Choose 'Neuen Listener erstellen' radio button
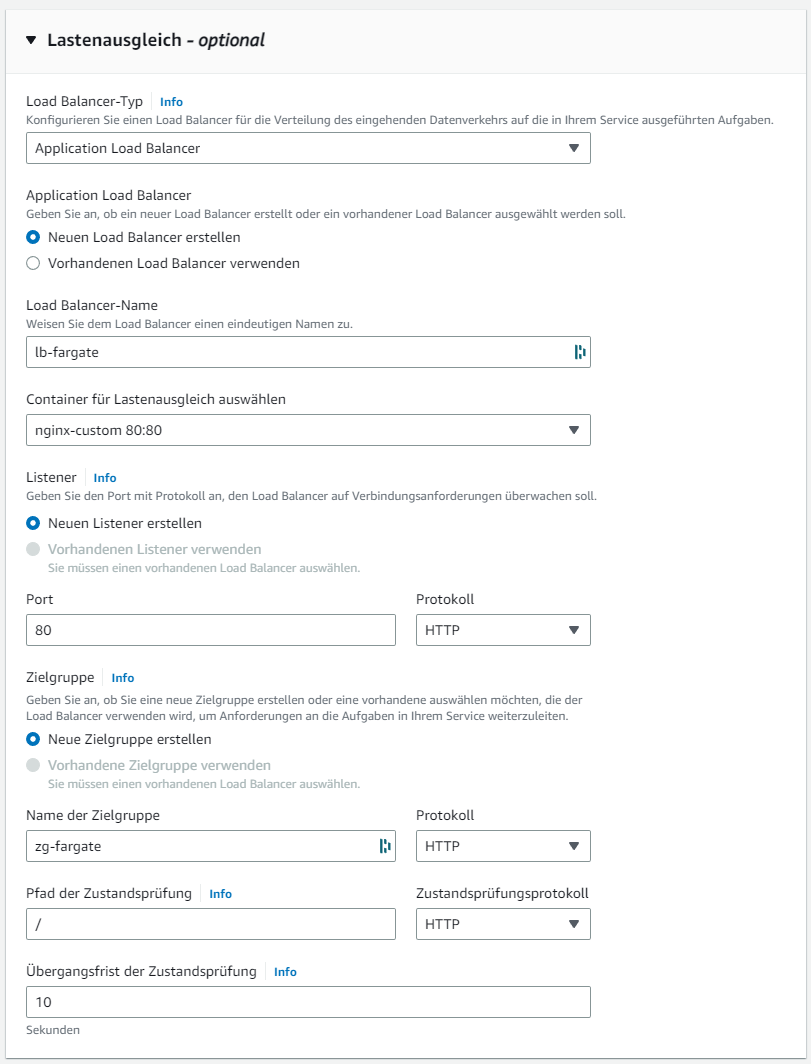The height and width of the screenshot is (1064, 811). coord(33,523)
